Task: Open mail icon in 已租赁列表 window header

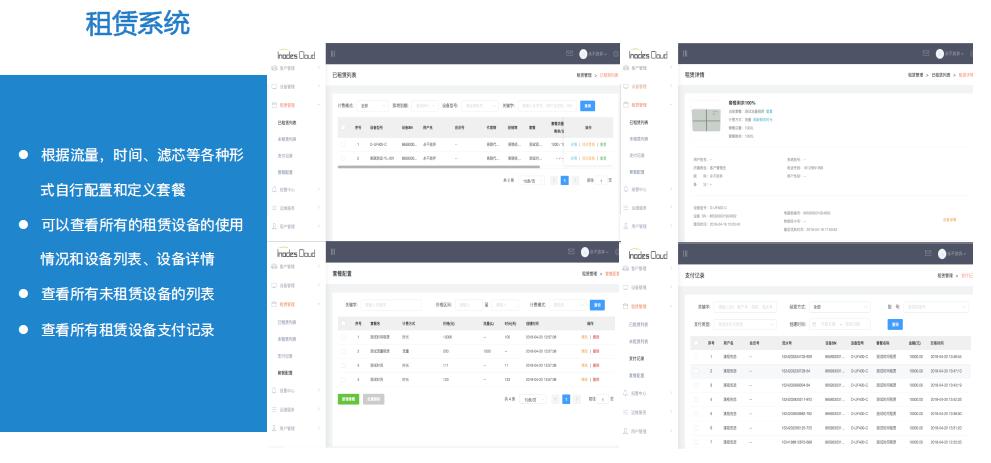Action: pyautogui.click(x=569, y=53)
